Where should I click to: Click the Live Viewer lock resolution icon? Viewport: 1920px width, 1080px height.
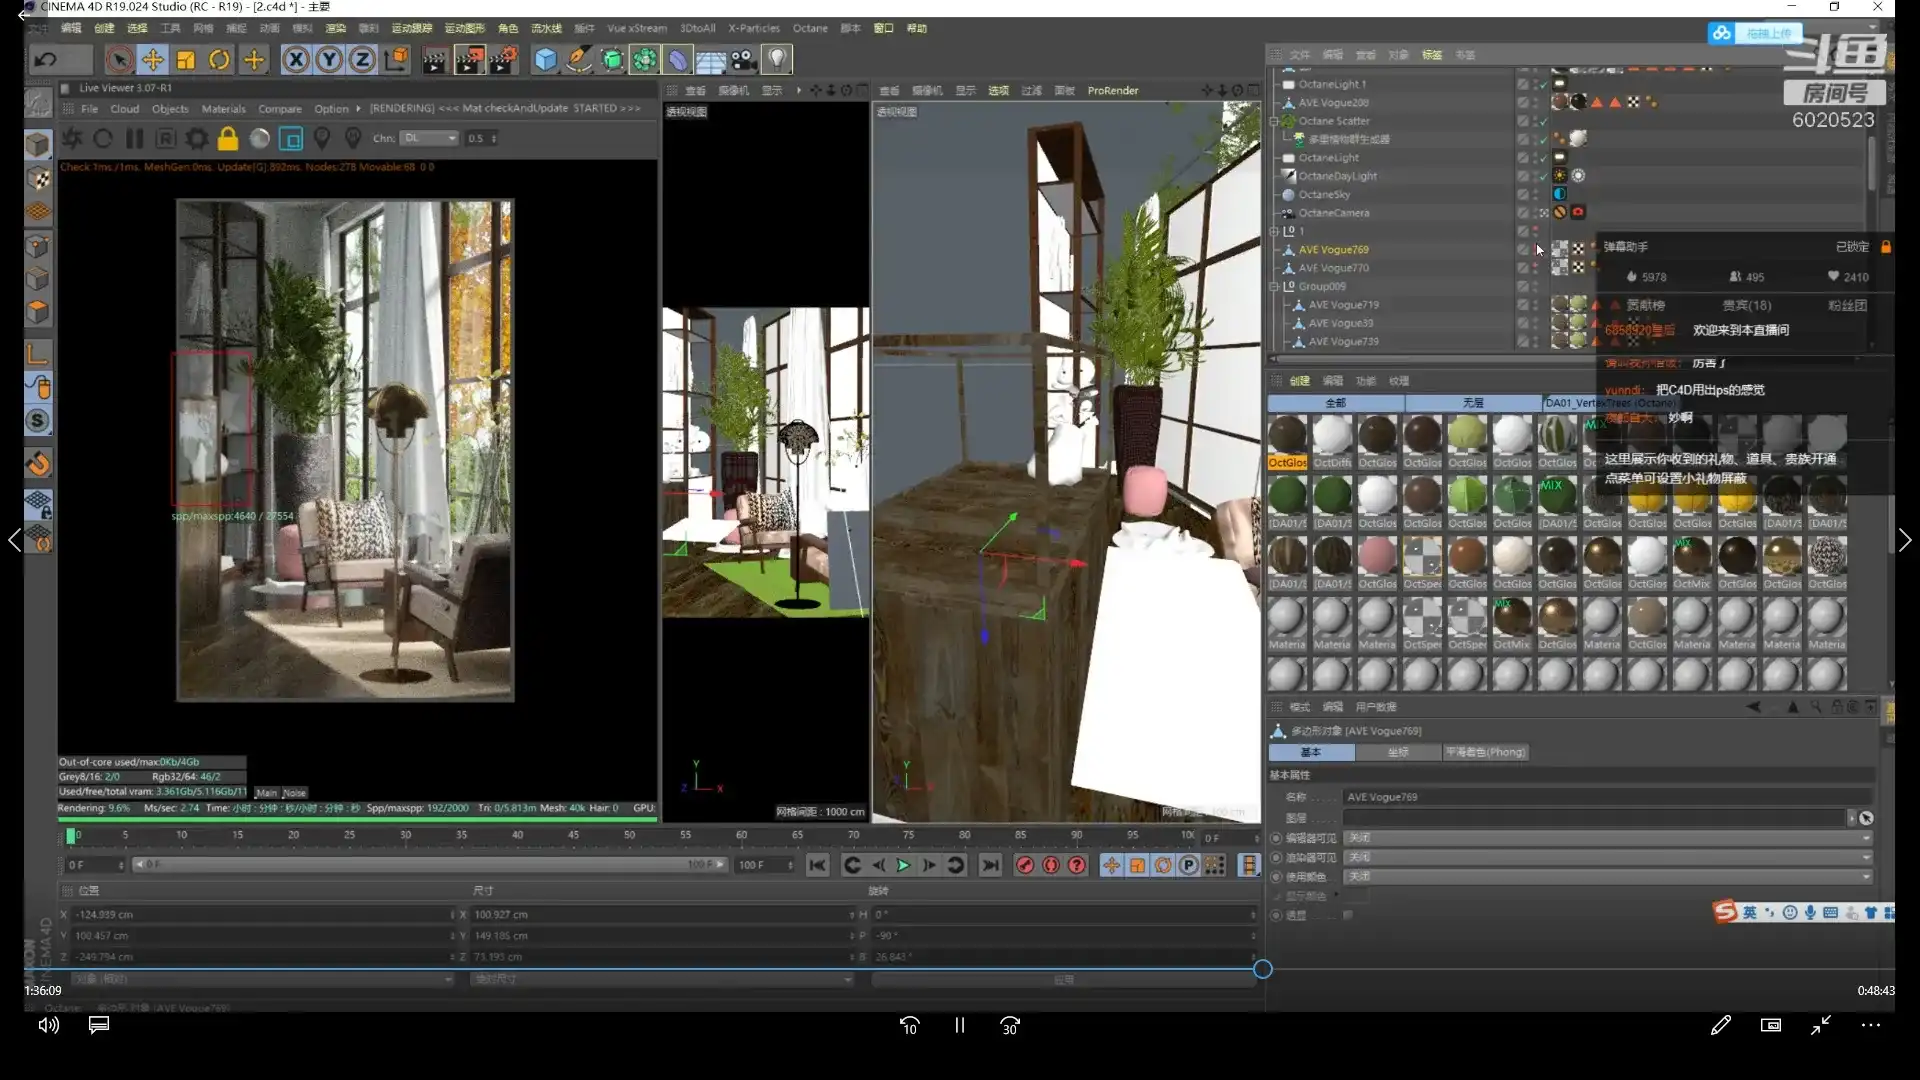[x=228, y=138]
